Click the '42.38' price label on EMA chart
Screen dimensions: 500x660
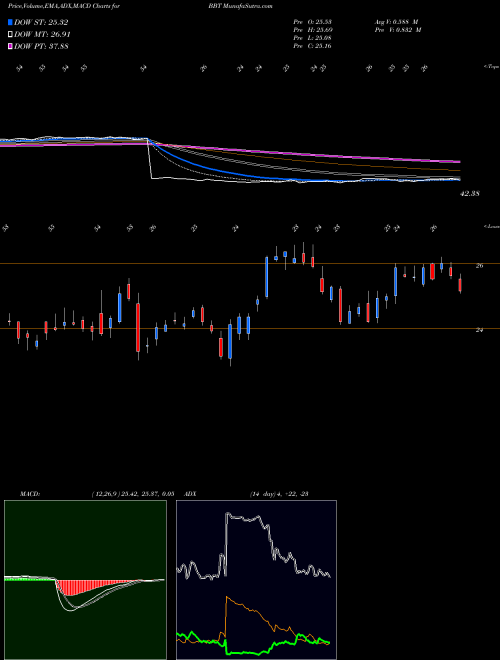pos(470,194)
